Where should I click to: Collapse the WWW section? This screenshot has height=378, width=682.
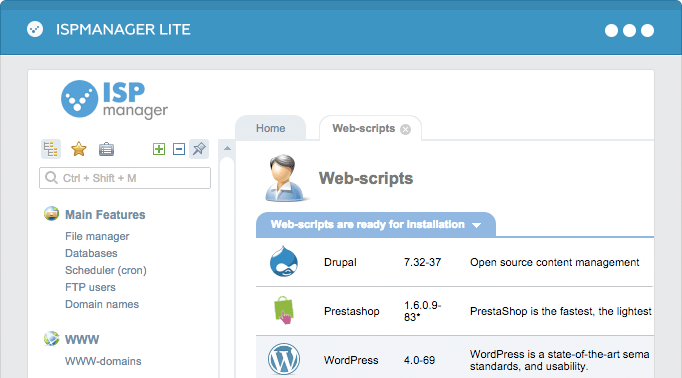point(82,339)
